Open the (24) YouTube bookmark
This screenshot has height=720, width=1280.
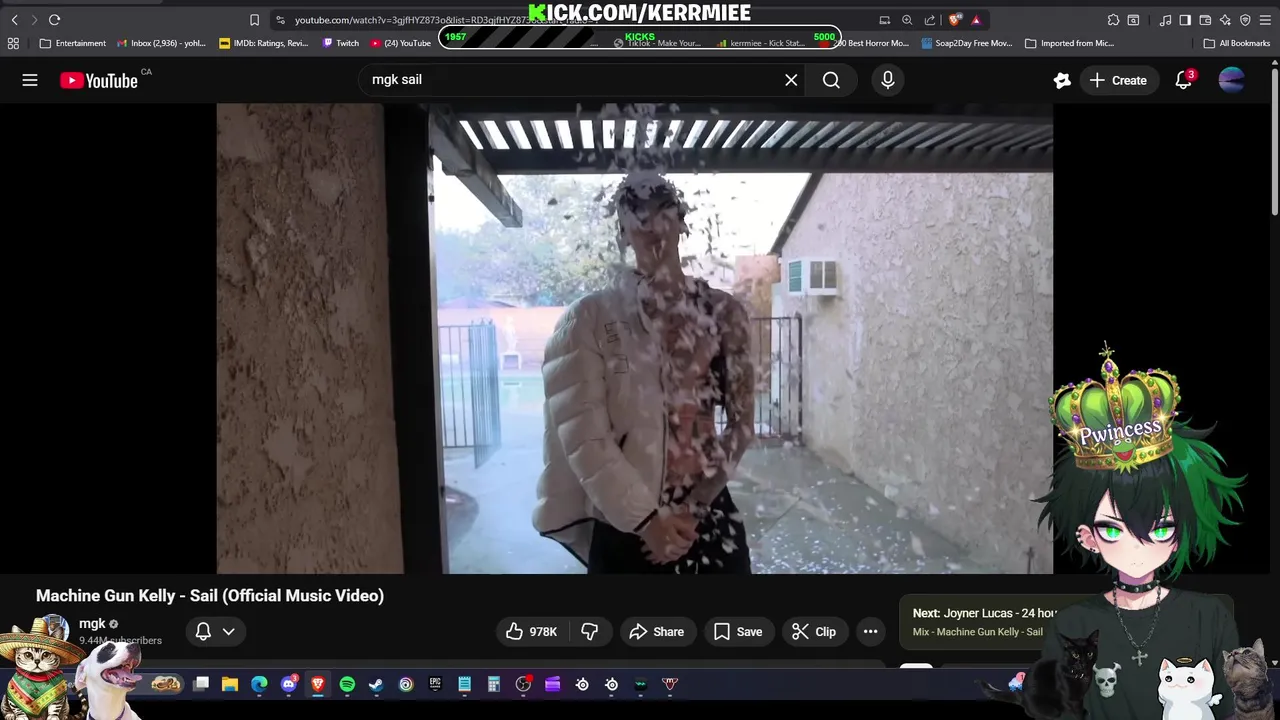401,43
